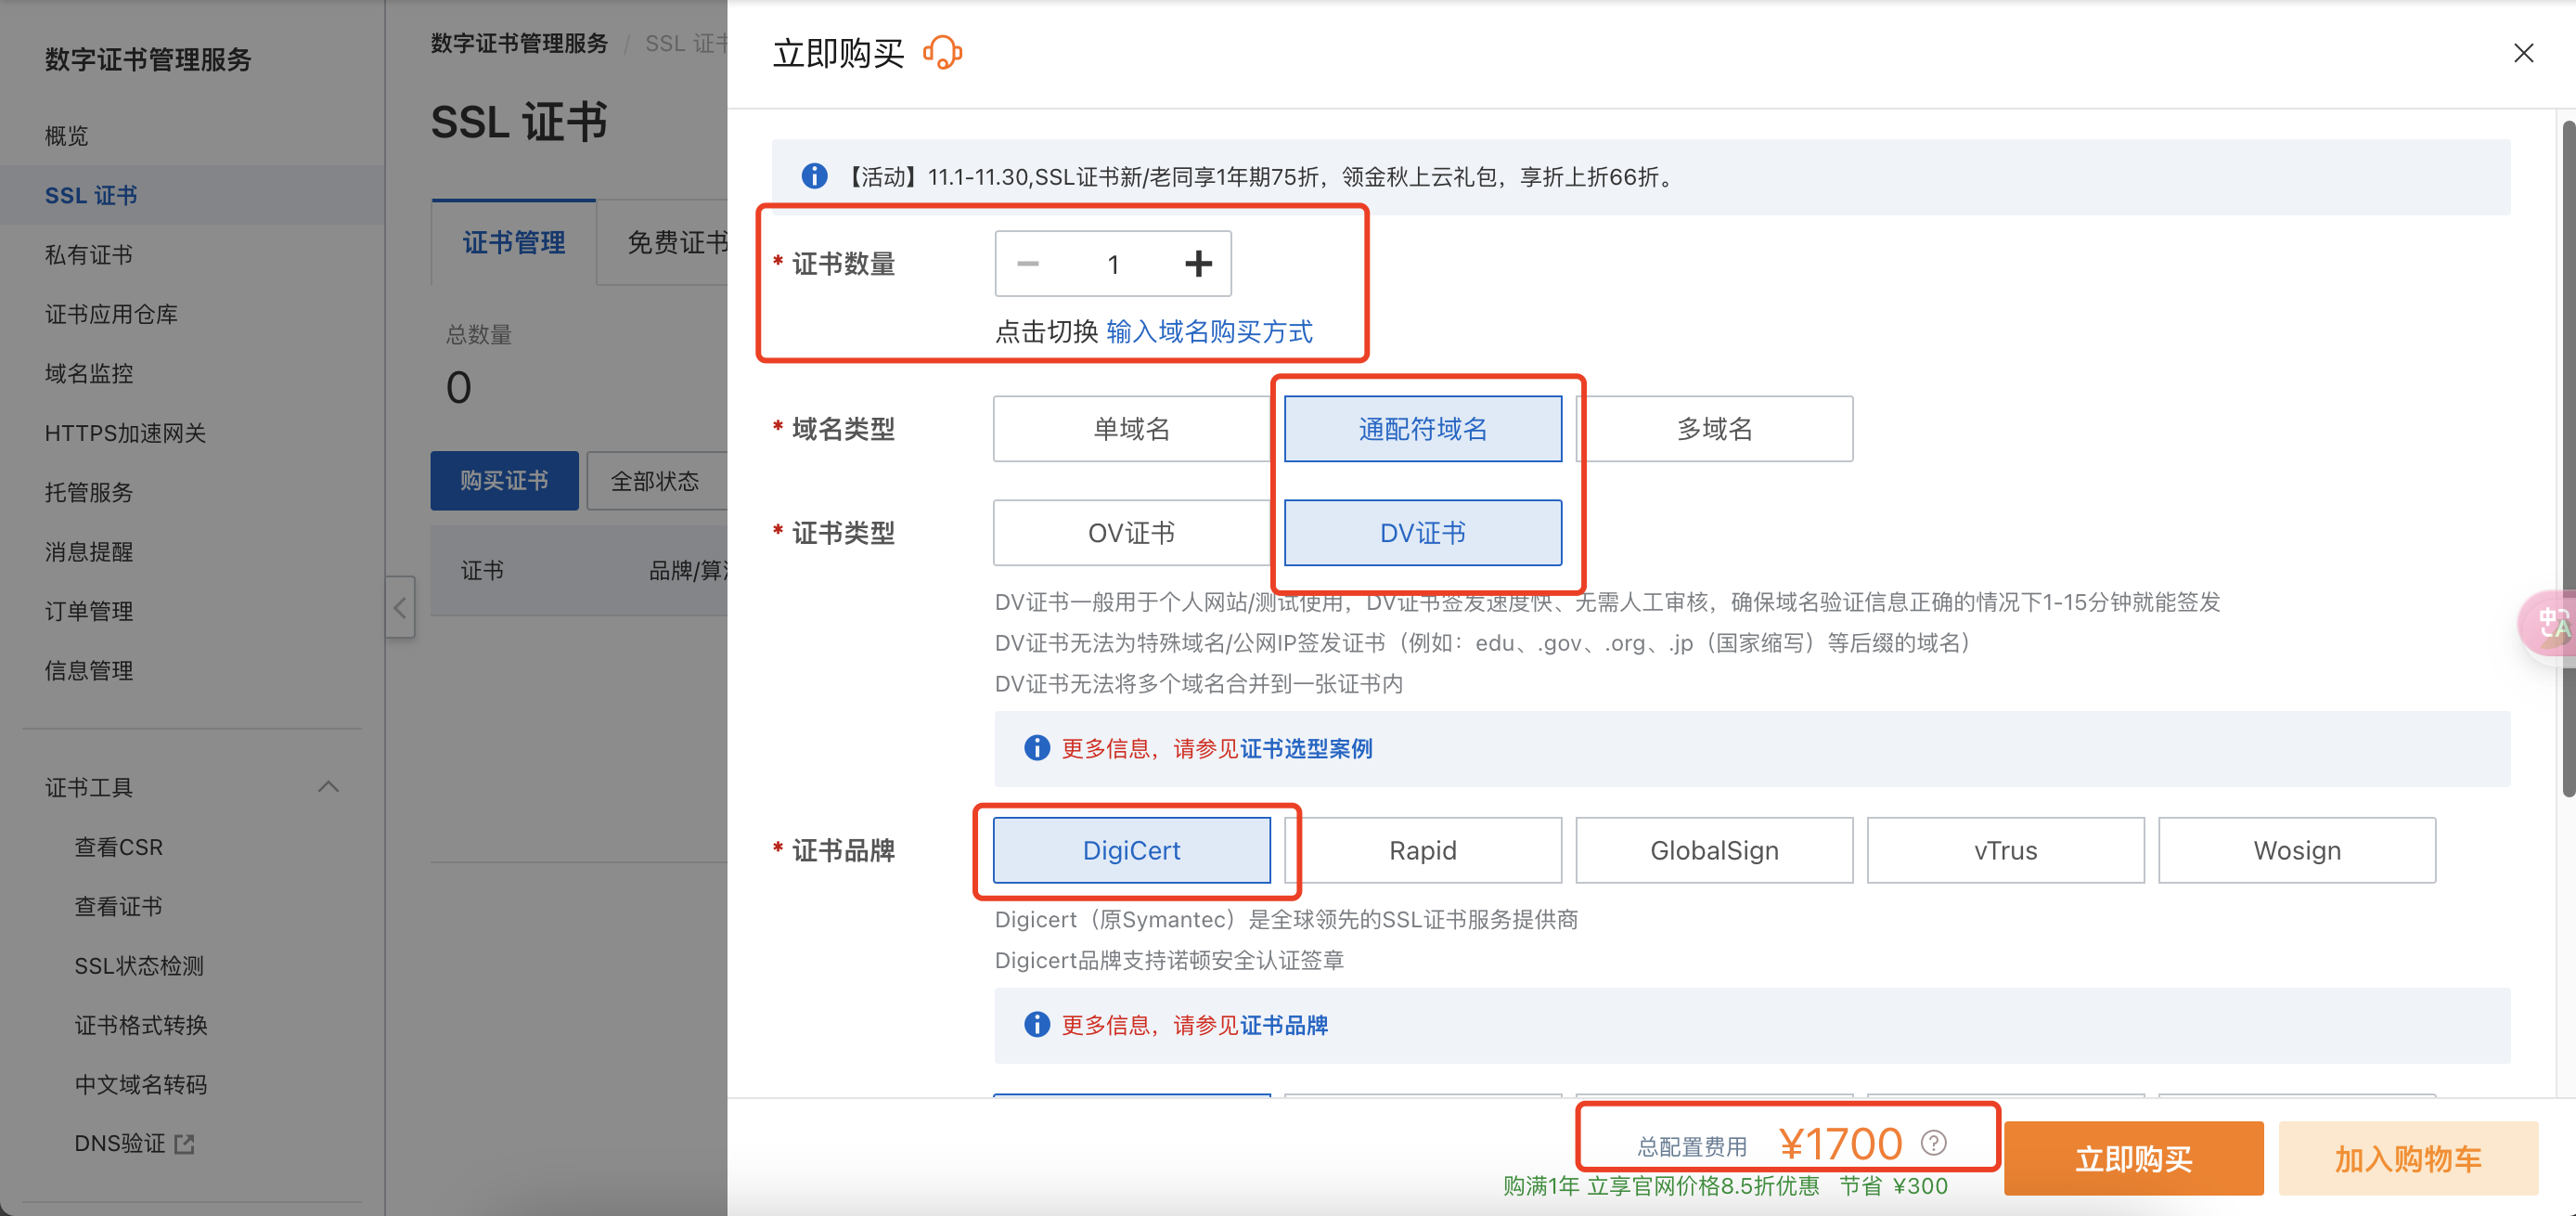The image size is (2576, 1216).
Task: Collapse the left sidebar with arrow handle
Action: click(x=400, y=607)
